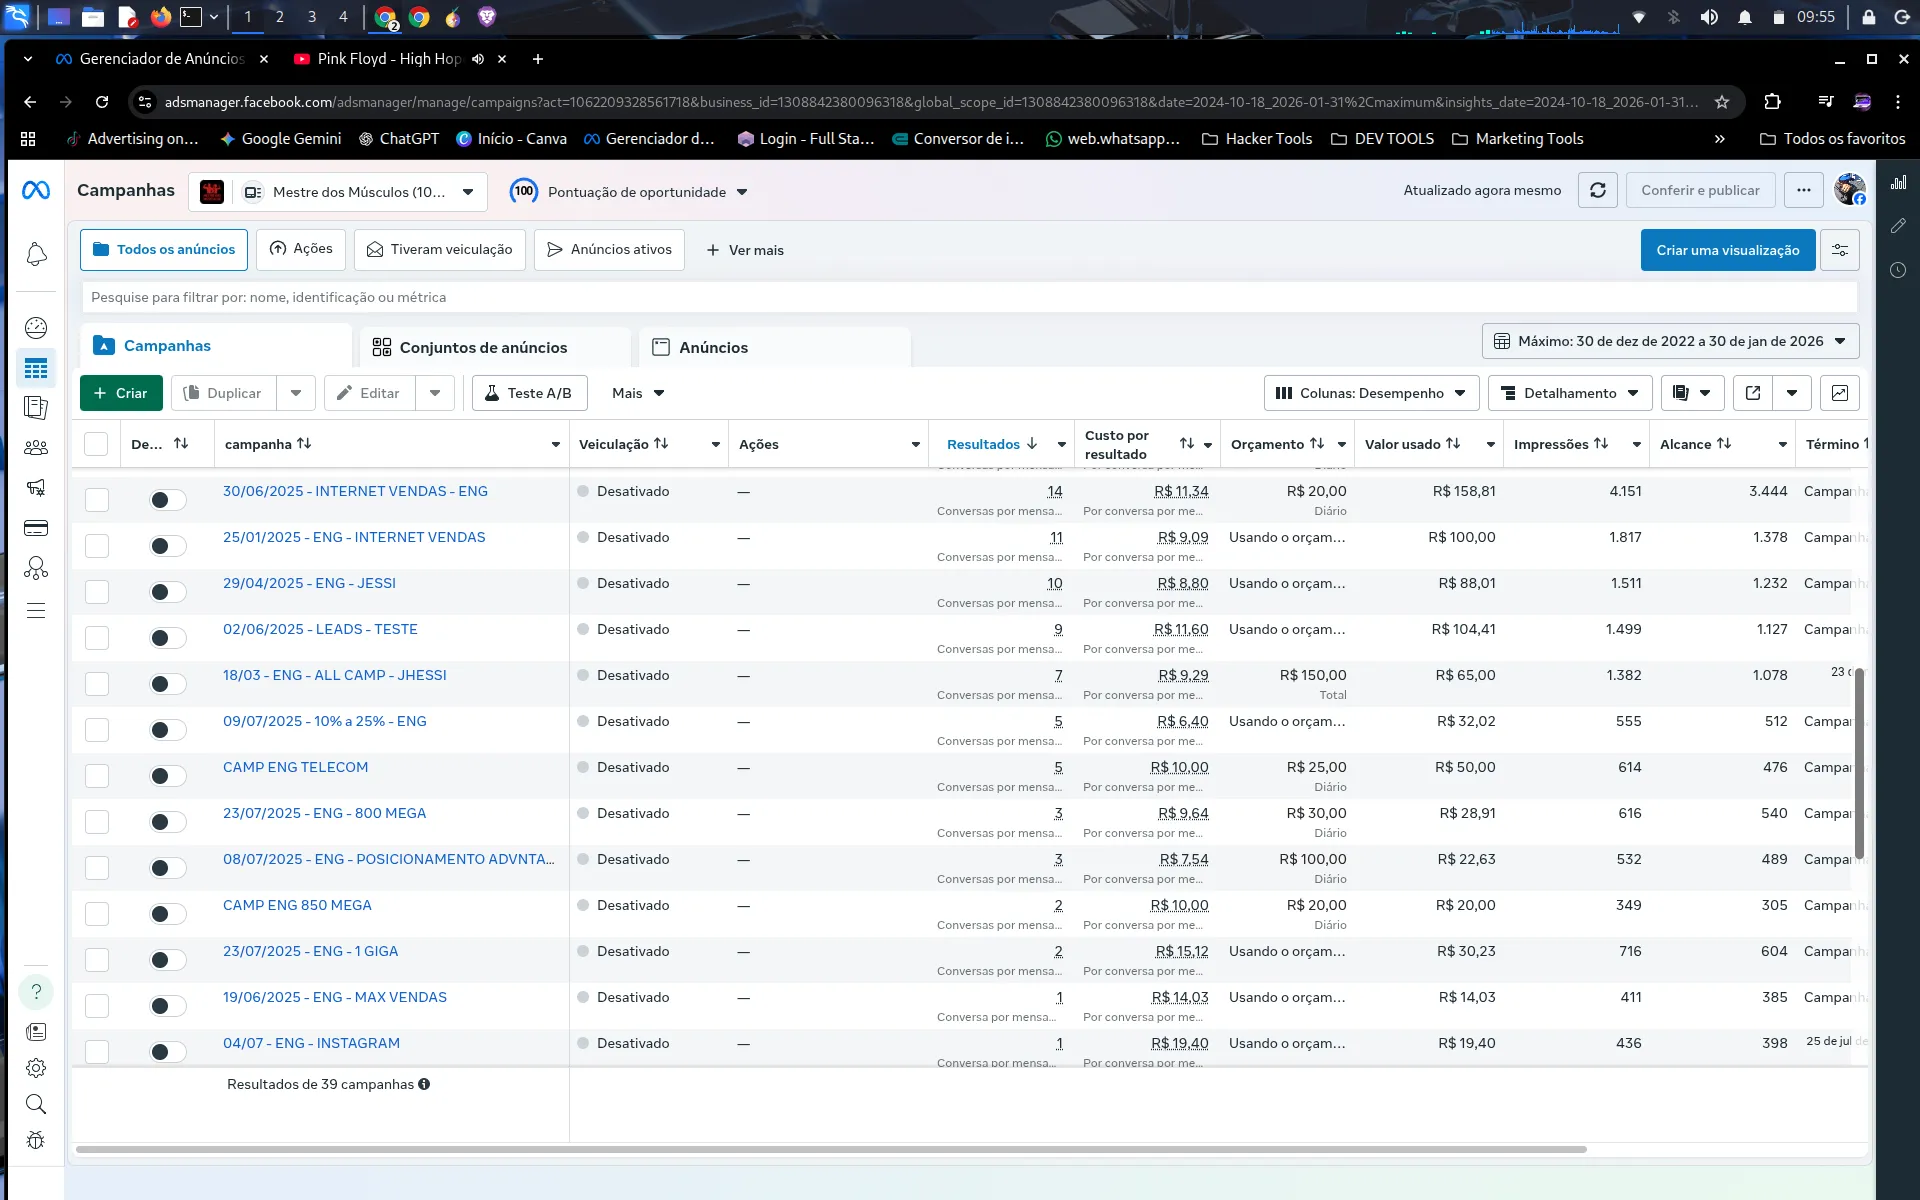Check the box for CAMP ENG TELECOM
Image resolution: width=1920 pixels, height=1200 pixels.
click(97, 776)
